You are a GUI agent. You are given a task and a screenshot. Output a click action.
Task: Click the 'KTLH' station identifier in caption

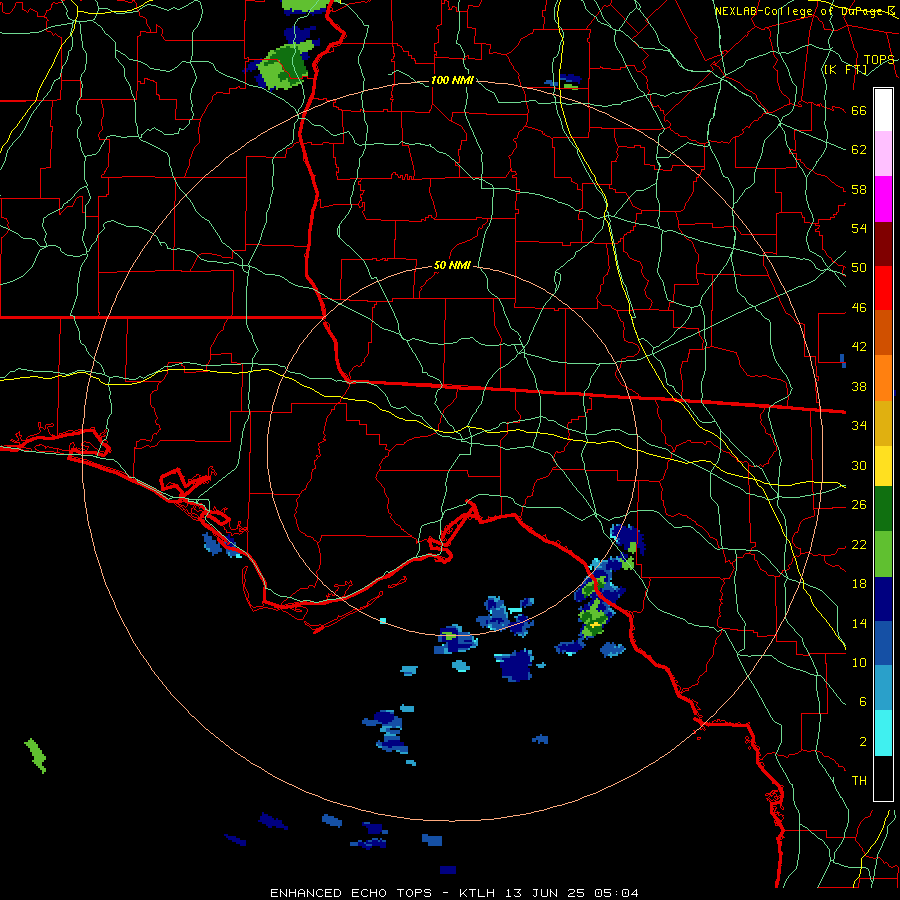click(478, 893)
